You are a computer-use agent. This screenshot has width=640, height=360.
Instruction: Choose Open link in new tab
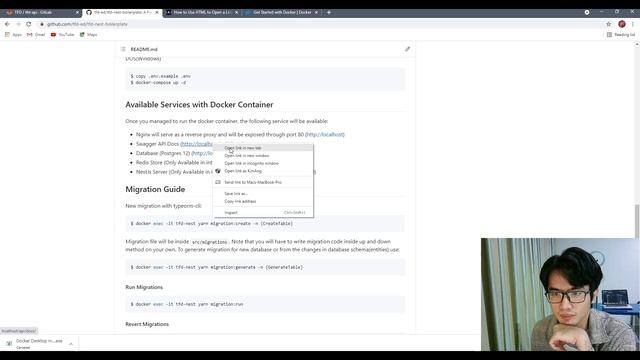click(263, 148)
